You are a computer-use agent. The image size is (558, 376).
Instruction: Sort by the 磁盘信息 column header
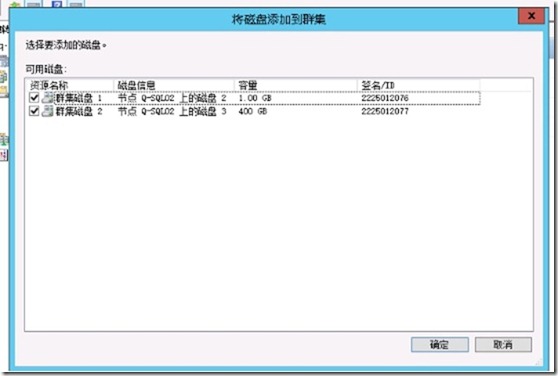(x=174, y=85)
